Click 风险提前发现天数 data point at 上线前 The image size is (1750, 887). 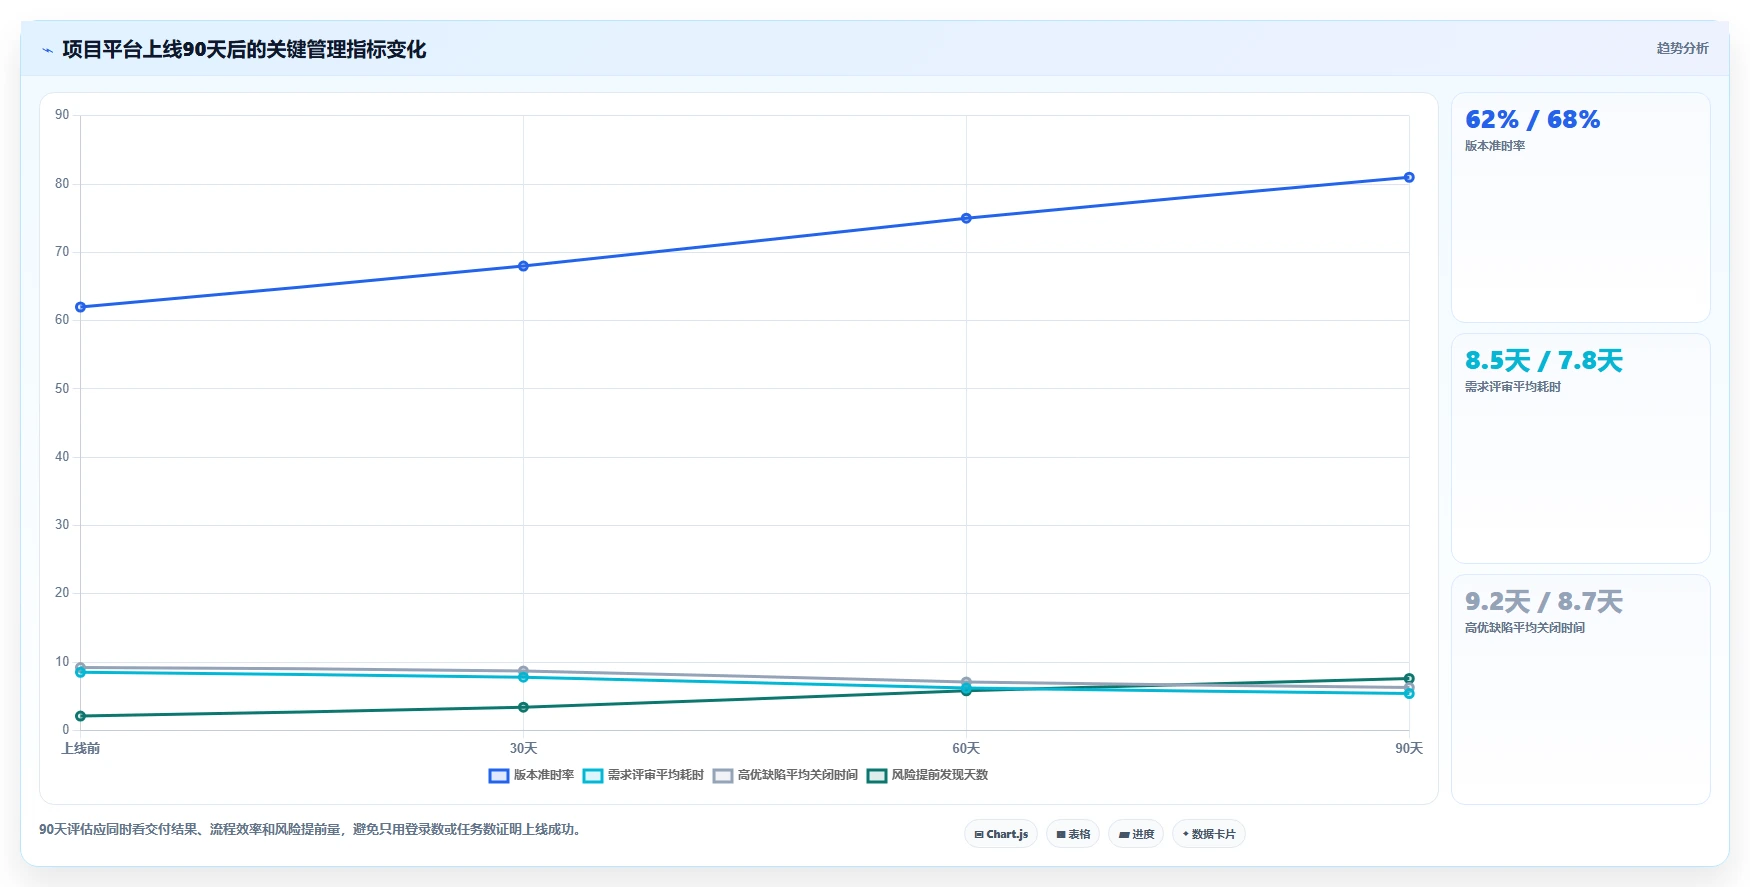tap(81, 716)
